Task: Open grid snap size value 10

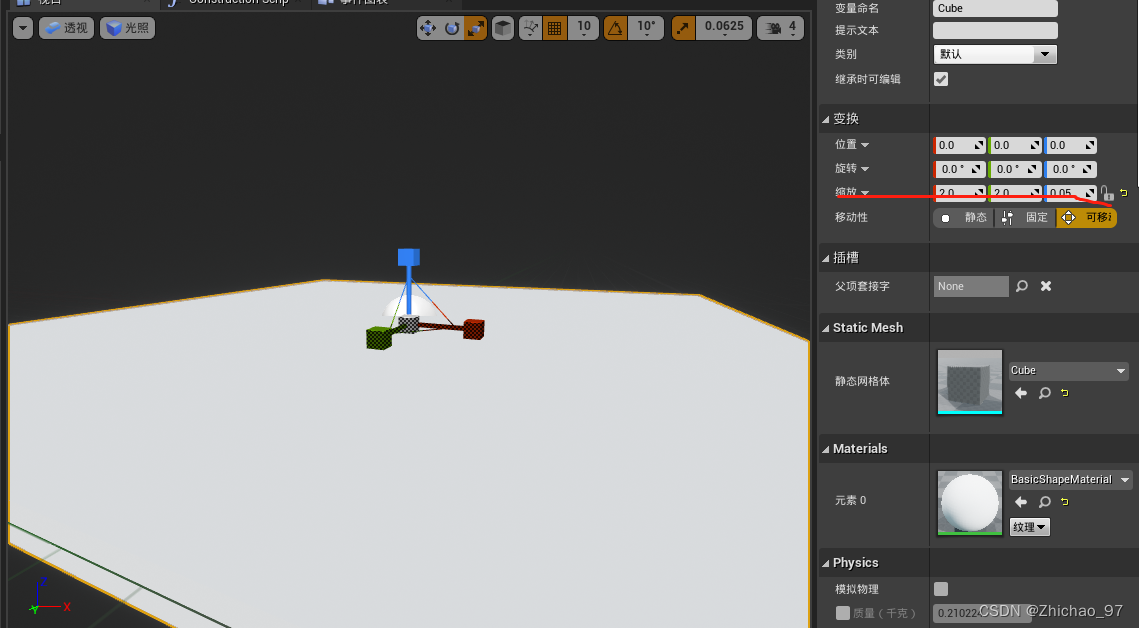Action: (584, 28)
